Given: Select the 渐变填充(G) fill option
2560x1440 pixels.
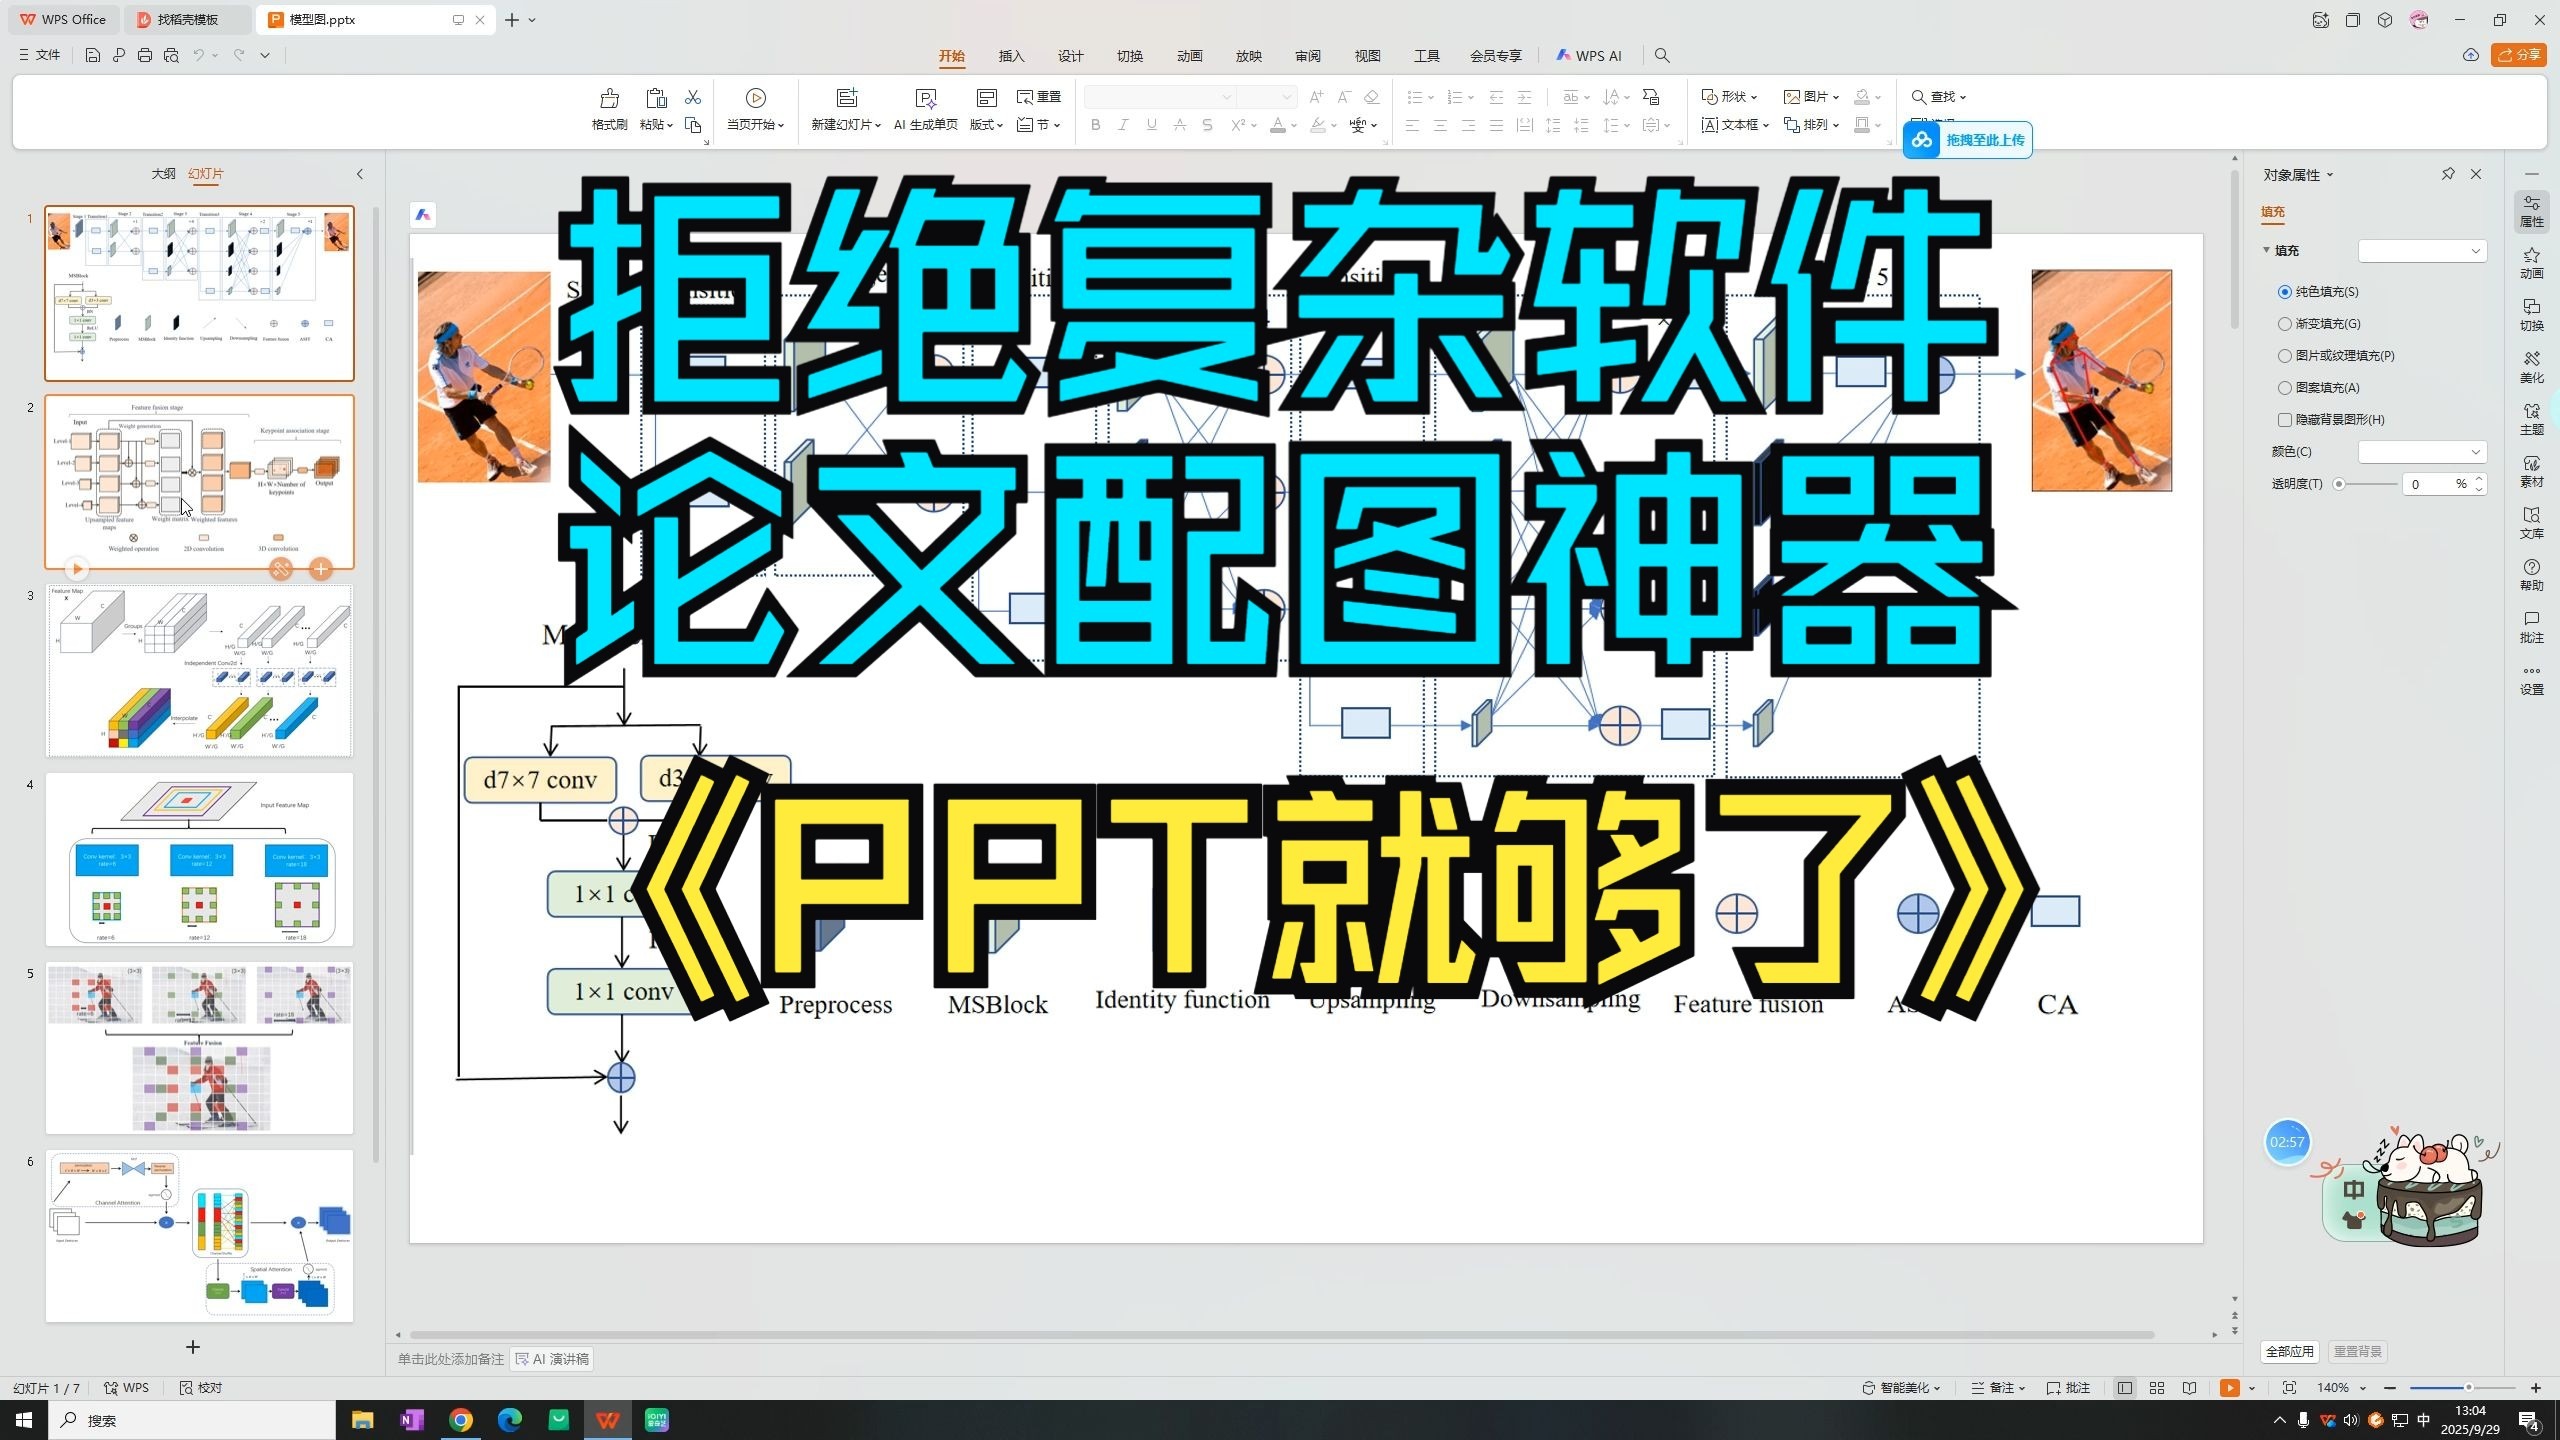Looking at the screenshot, I should [x=2286, y=323].
